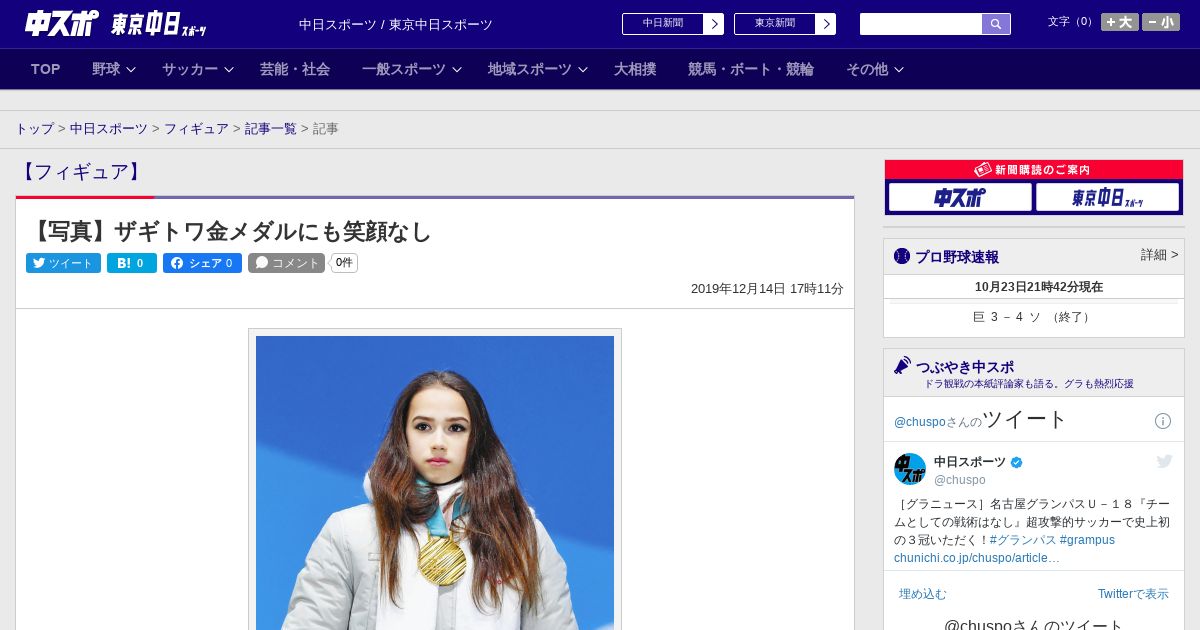The height and width of the screenshot is (630, 1200).
Task: Click the Chunichi Sports logo in header
Action: [62, 23]
